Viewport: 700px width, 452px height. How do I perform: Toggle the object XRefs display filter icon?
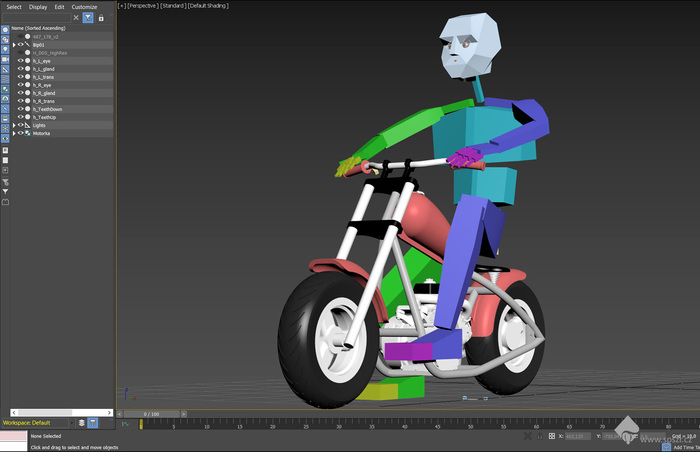pyautogui.click(x=5, y=99)
